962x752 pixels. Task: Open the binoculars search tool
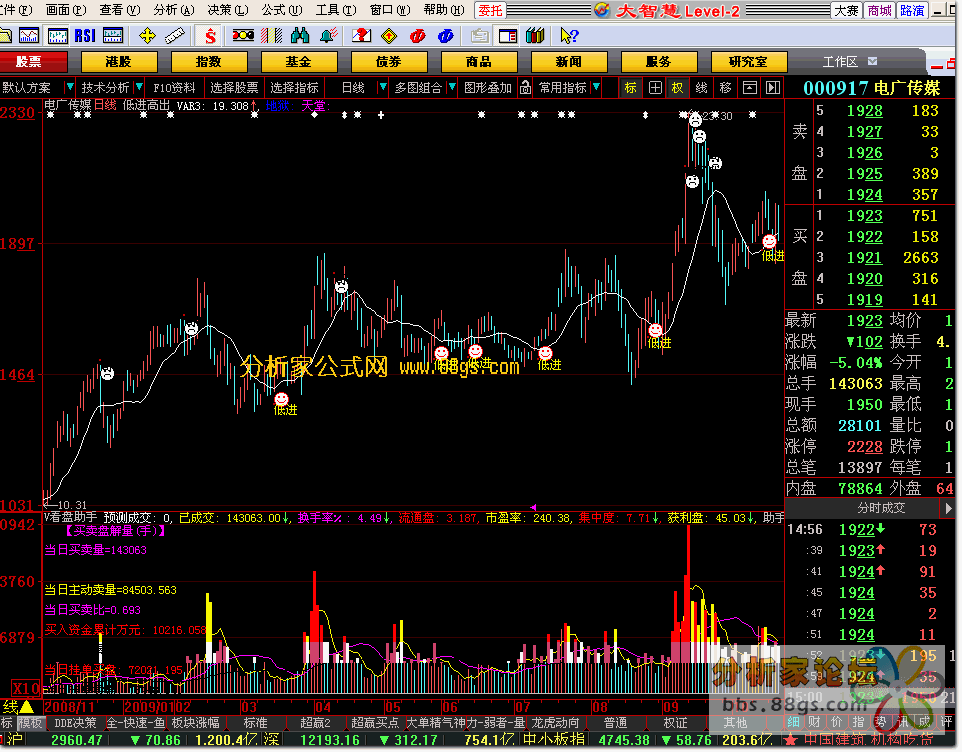point(300,36)
